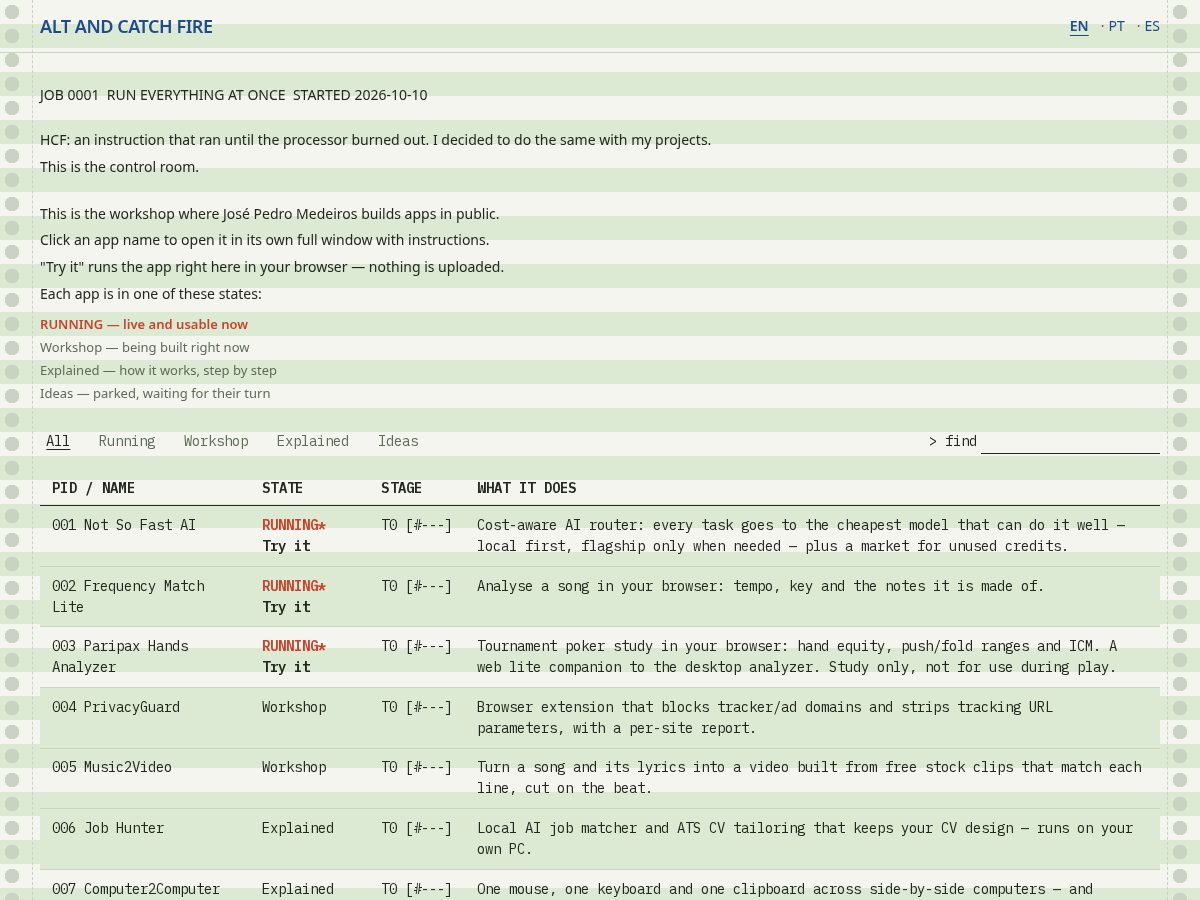Select the Explained filter tab
The image size is (1200, 900).
pyautogui.click(x=313, y=441)
